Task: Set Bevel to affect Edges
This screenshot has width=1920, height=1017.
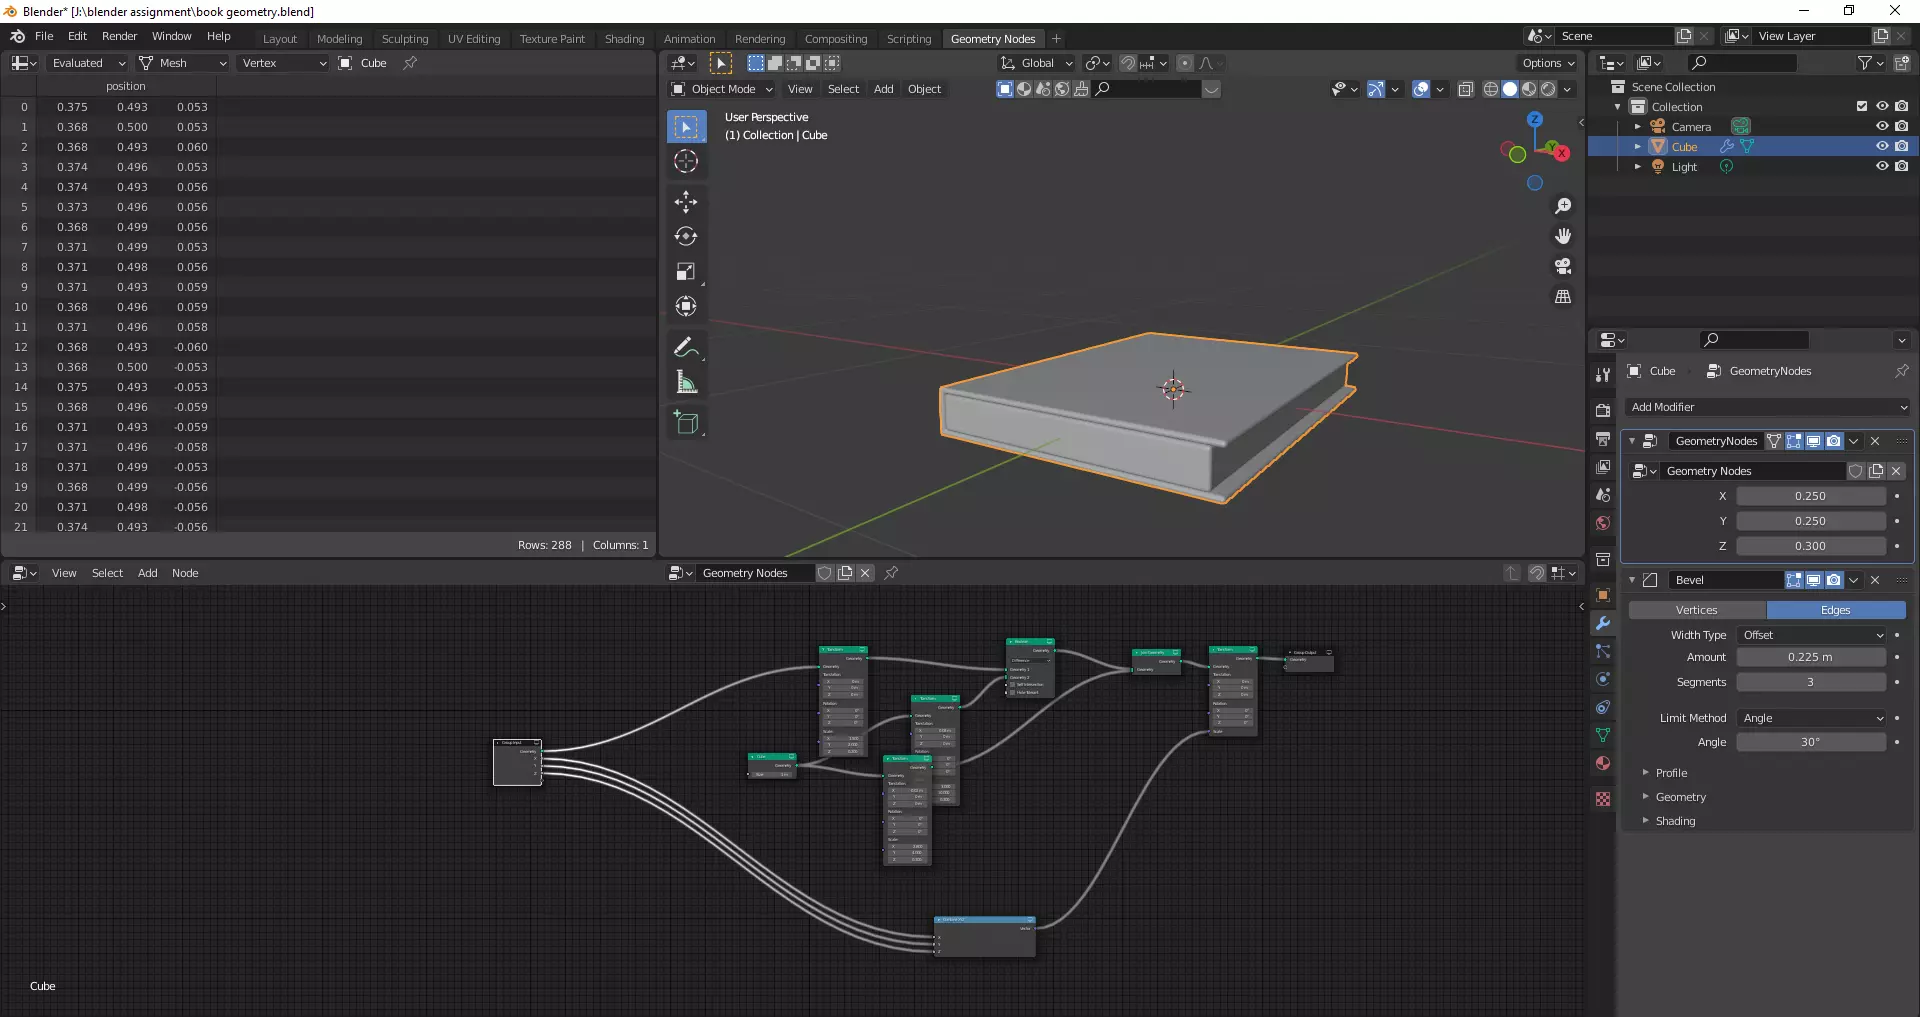Action: (x=1836, y=610)
